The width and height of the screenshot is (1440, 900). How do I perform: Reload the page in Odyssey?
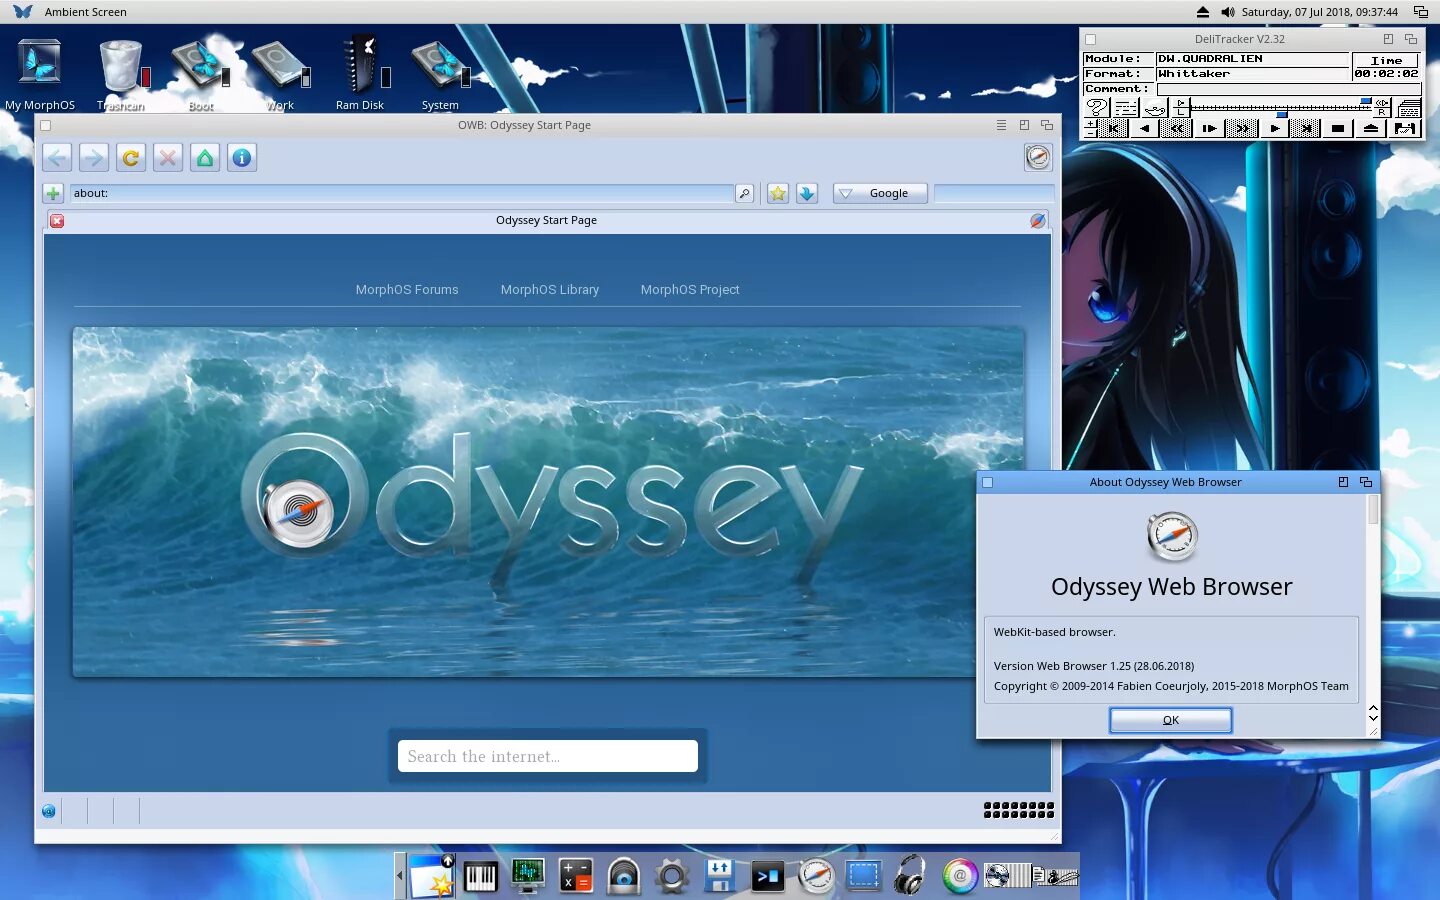(131, 158)
